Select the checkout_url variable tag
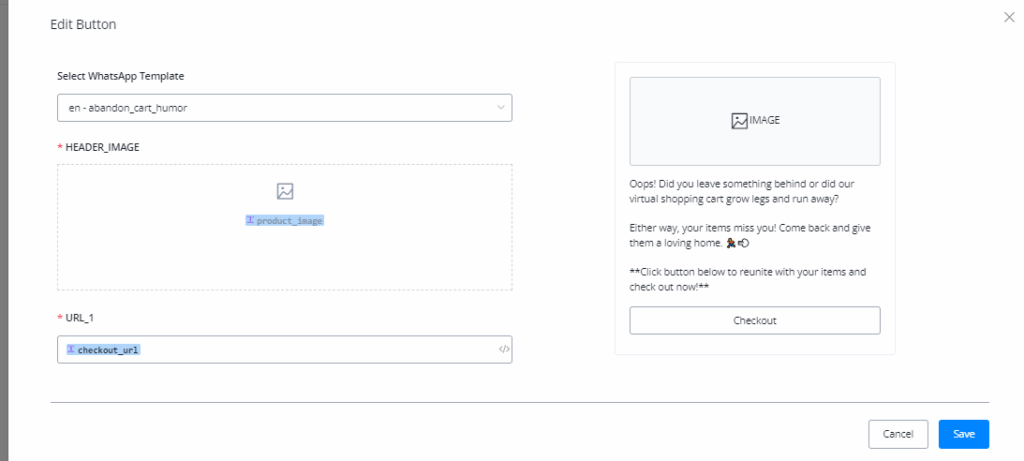The image size is (1024, 461). [109, 349]
